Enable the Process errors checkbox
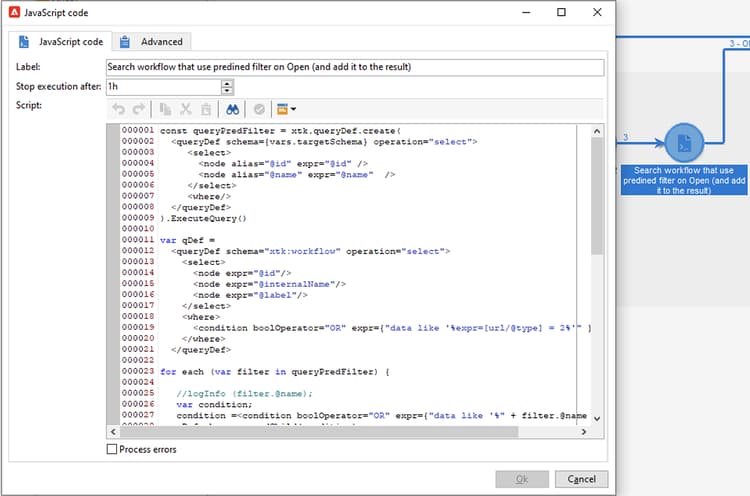Image resolution: width=750 pixels, height=496 pixels. tap(112, 450)
